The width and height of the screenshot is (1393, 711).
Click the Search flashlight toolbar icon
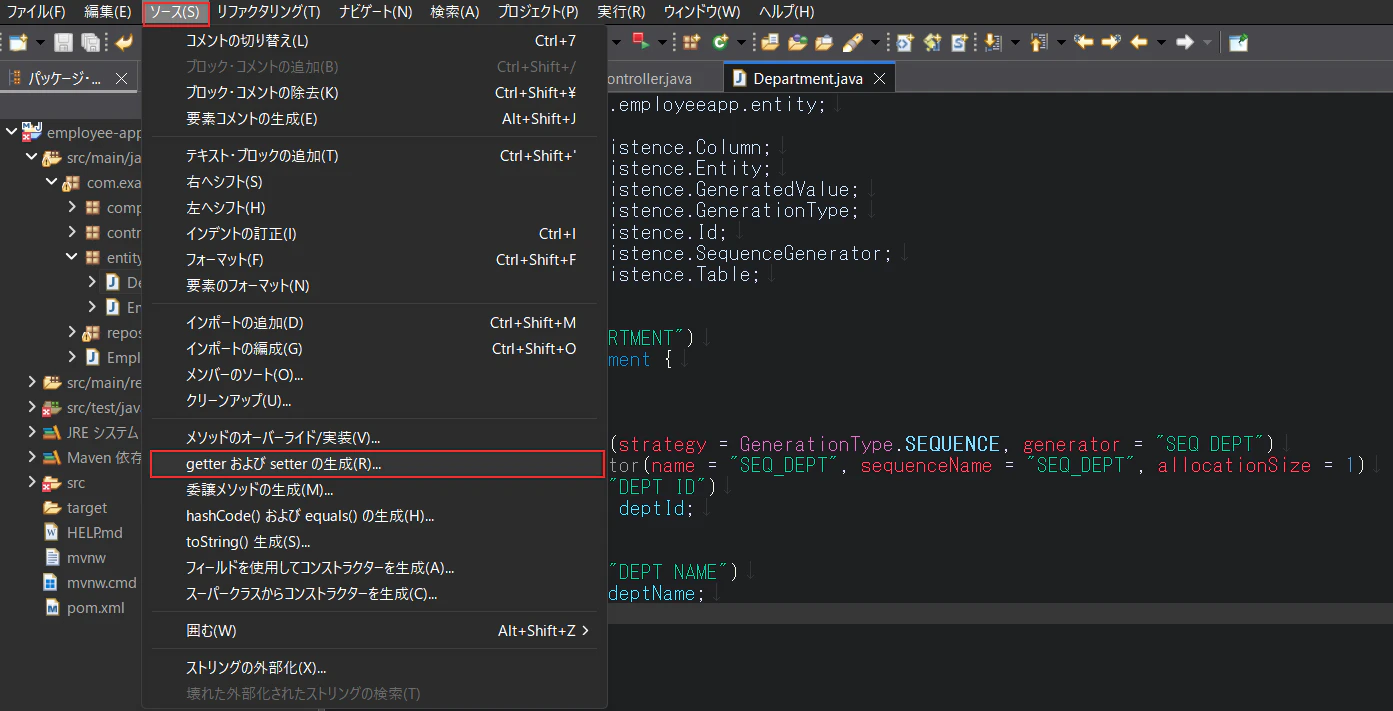click(x=852, y=42)
